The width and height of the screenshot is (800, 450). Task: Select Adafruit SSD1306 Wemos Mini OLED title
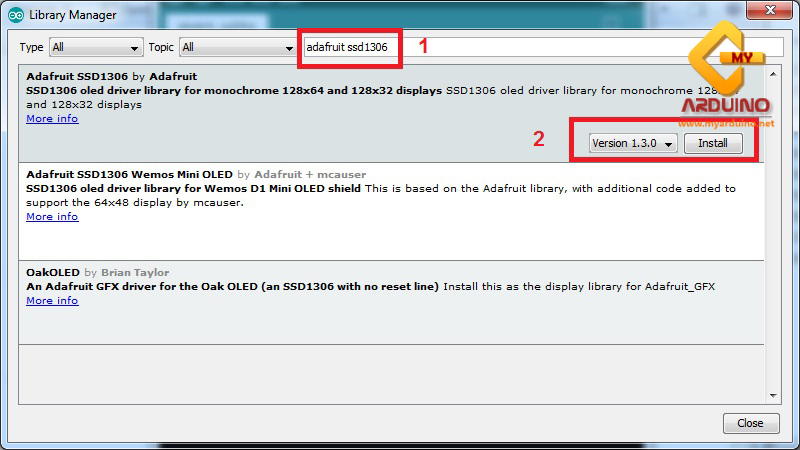coord(130,174)
